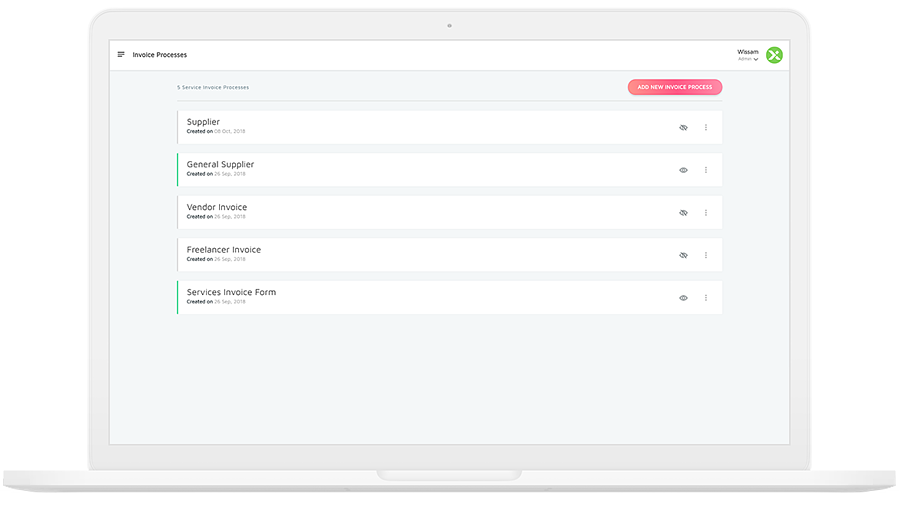This screenshot has width=899, height=507.
Task: Open the General Supplier invoice process
Action: 220,164
